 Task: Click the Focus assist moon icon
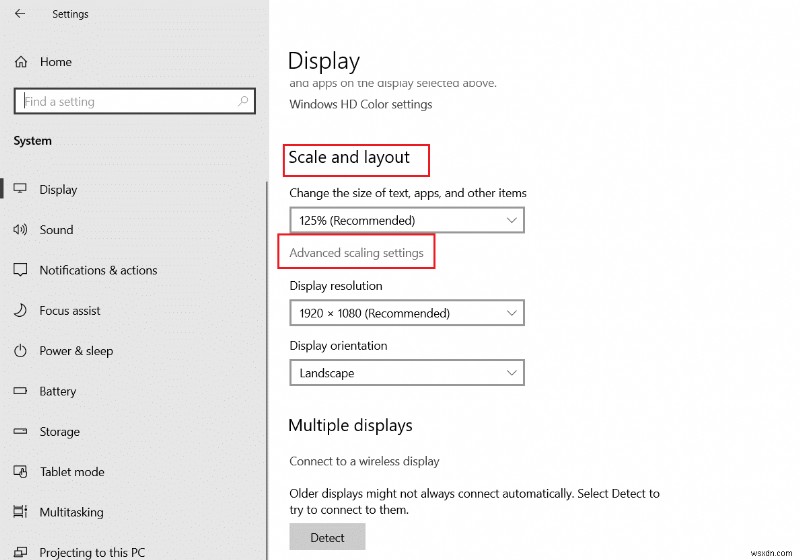click(20, 310)
